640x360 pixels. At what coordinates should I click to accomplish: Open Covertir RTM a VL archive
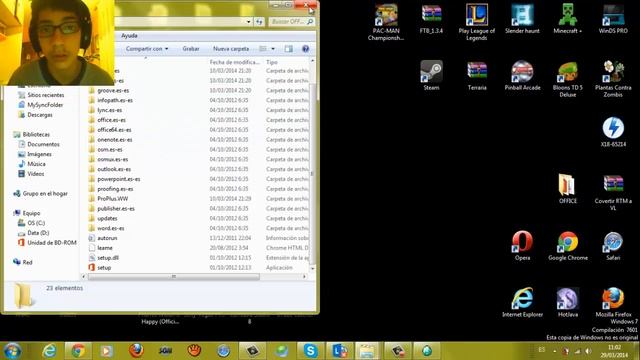pyautogui.click(x=613, y=193)
